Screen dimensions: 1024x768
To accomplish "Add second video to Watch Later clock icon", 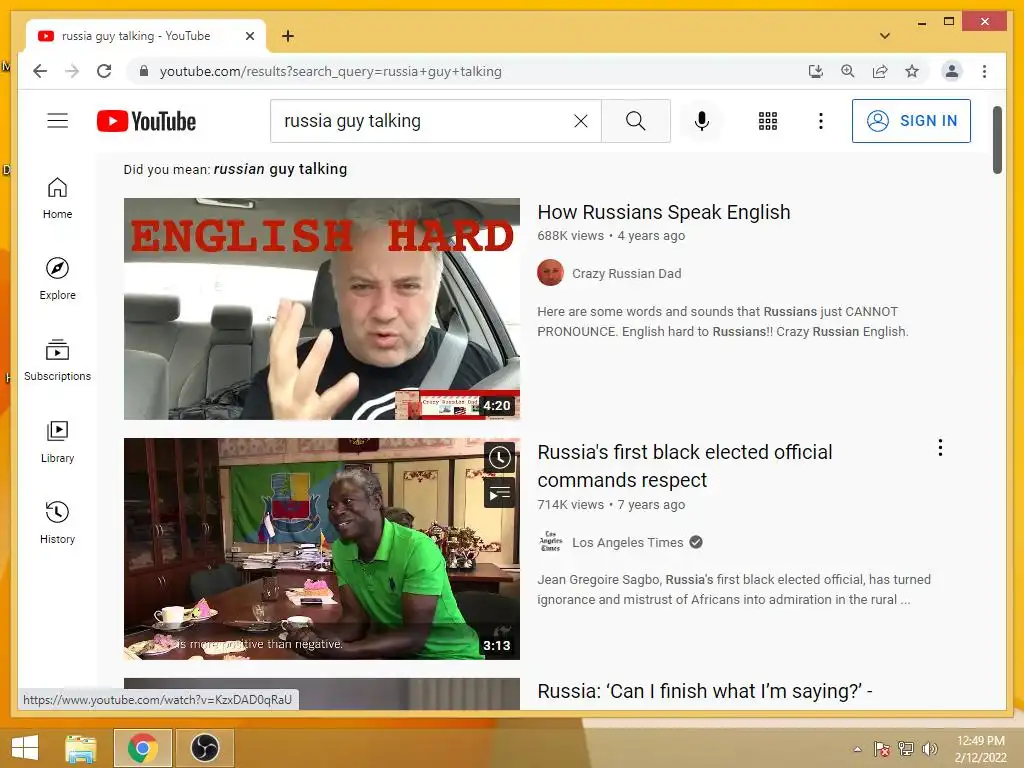I will 500,457.
